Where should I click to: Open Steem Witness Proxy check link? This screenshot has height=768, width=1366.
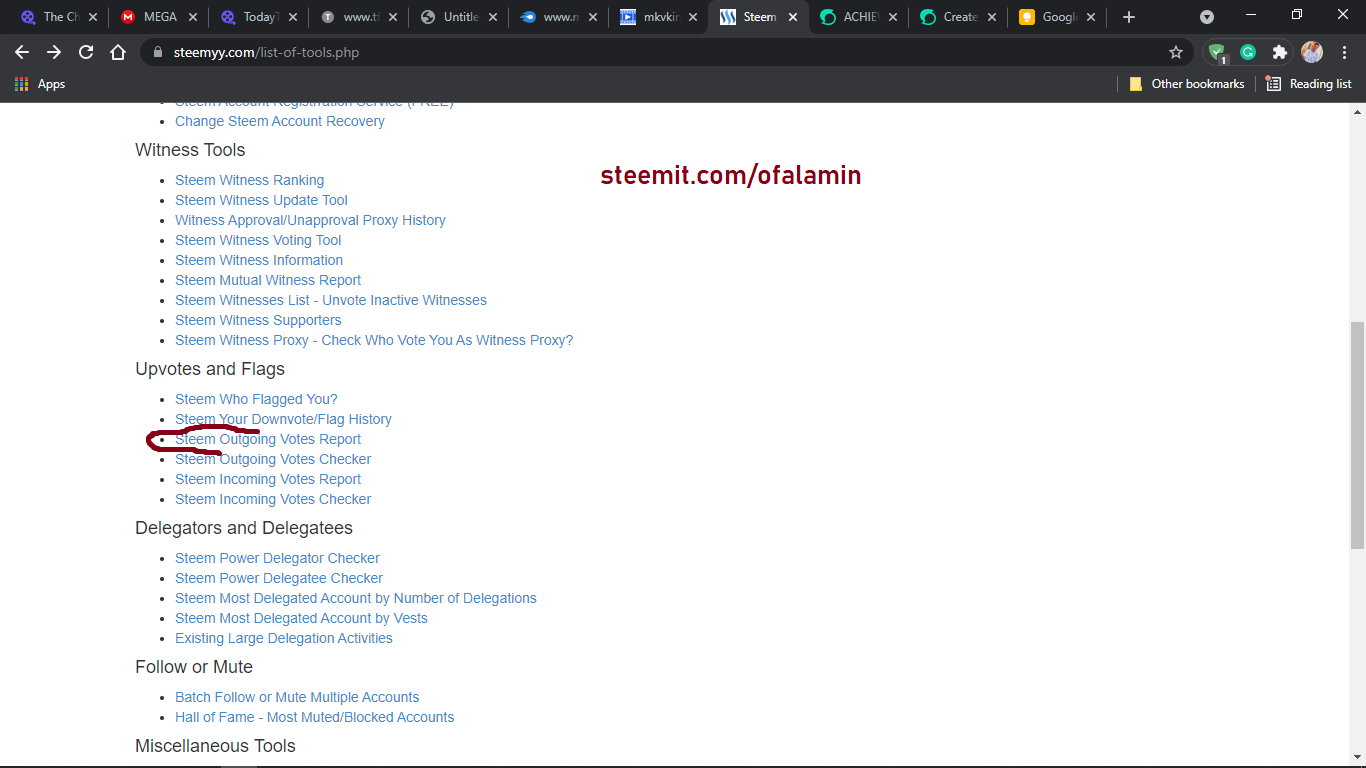point(374,340)
